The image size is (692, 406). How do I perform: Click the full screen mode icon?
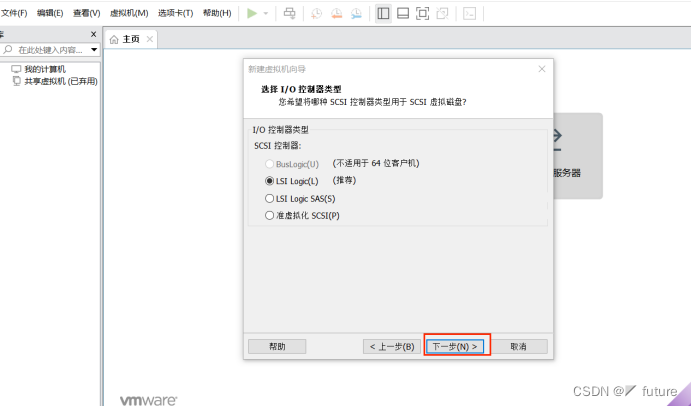point(422,13)
